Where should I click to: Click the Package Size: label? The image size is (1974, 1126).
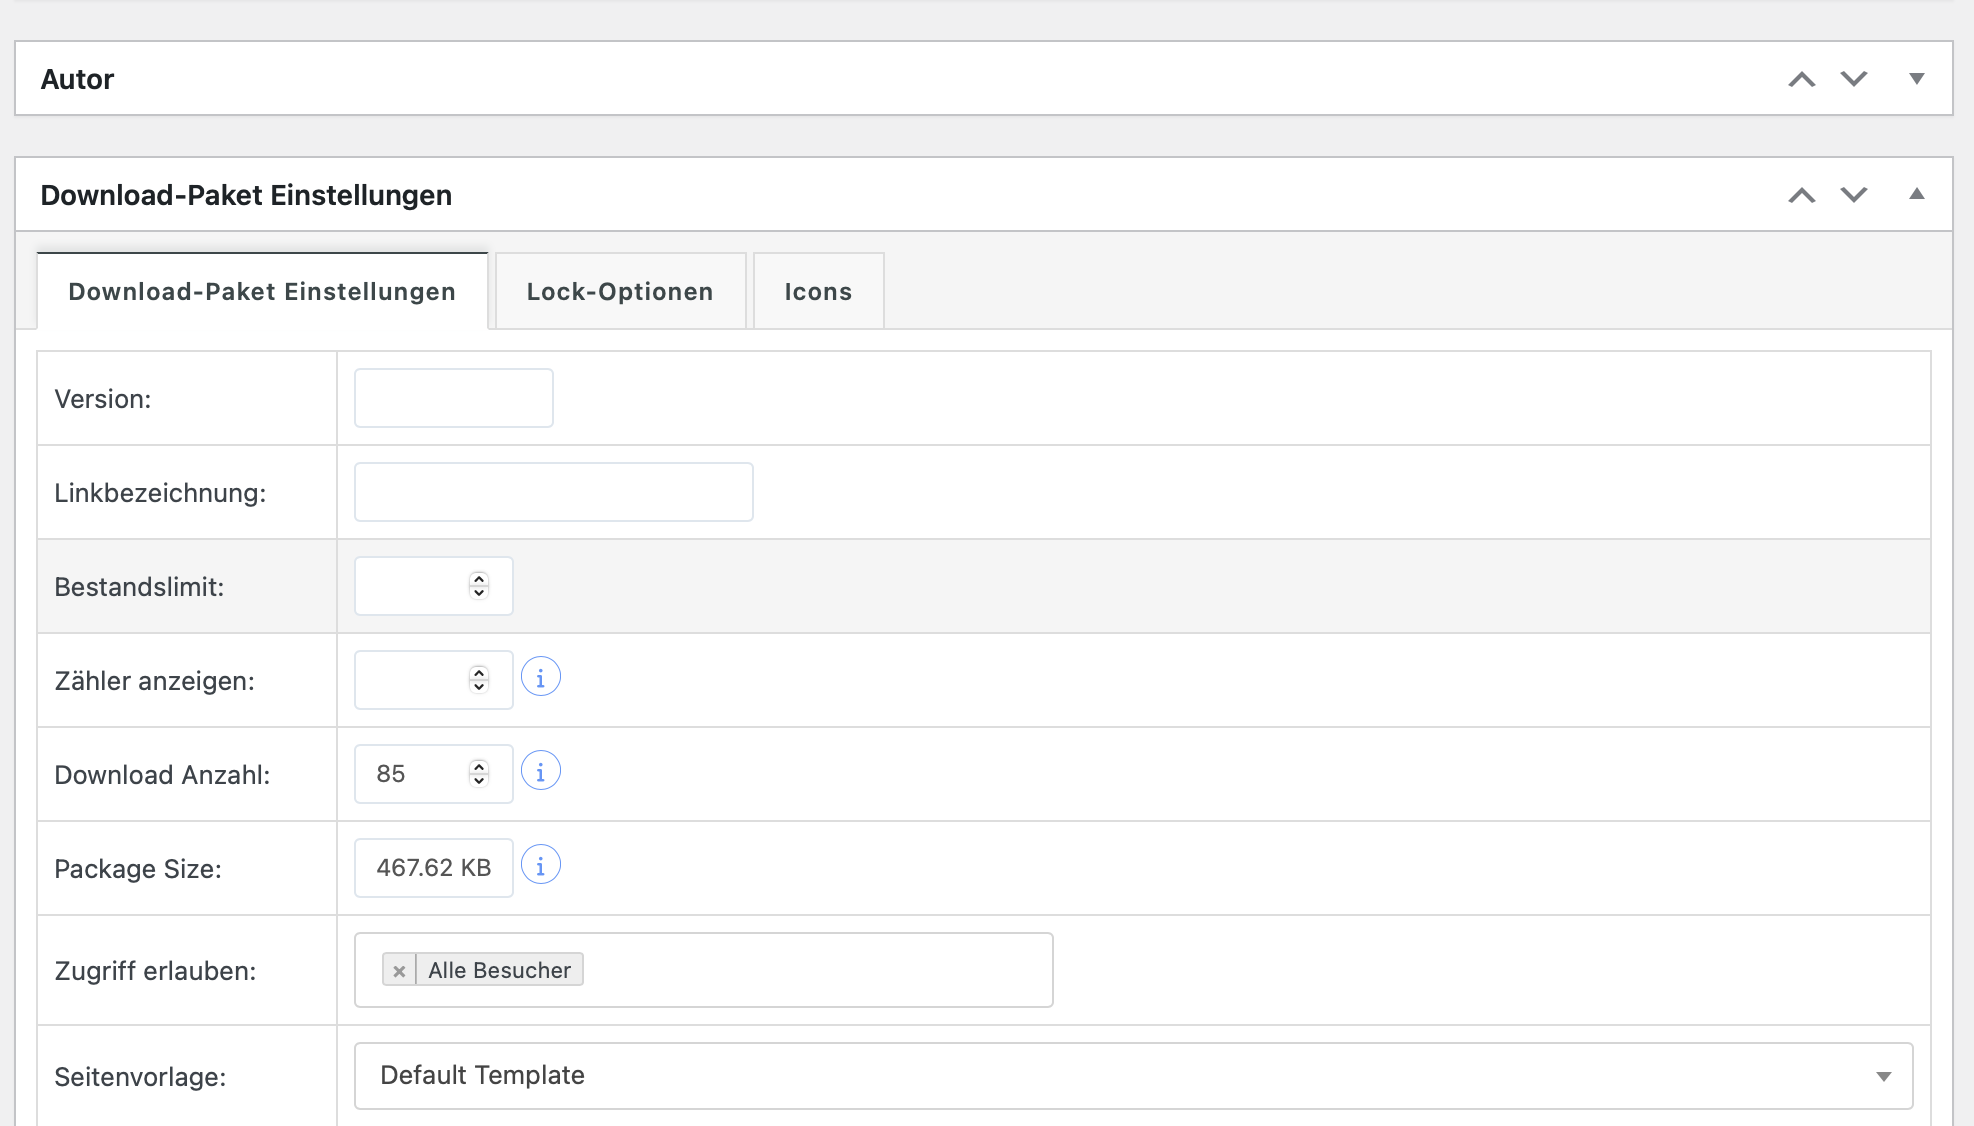coord(138,869)
